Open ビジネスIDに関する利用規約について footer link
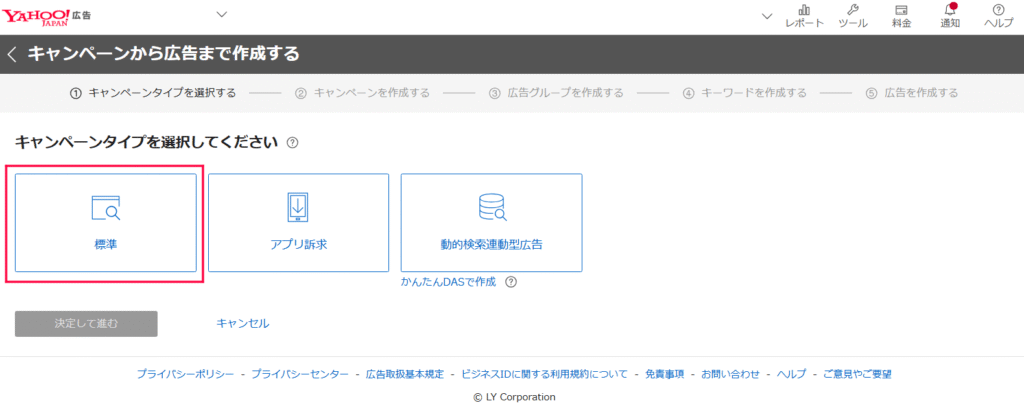 pos(545,374)
